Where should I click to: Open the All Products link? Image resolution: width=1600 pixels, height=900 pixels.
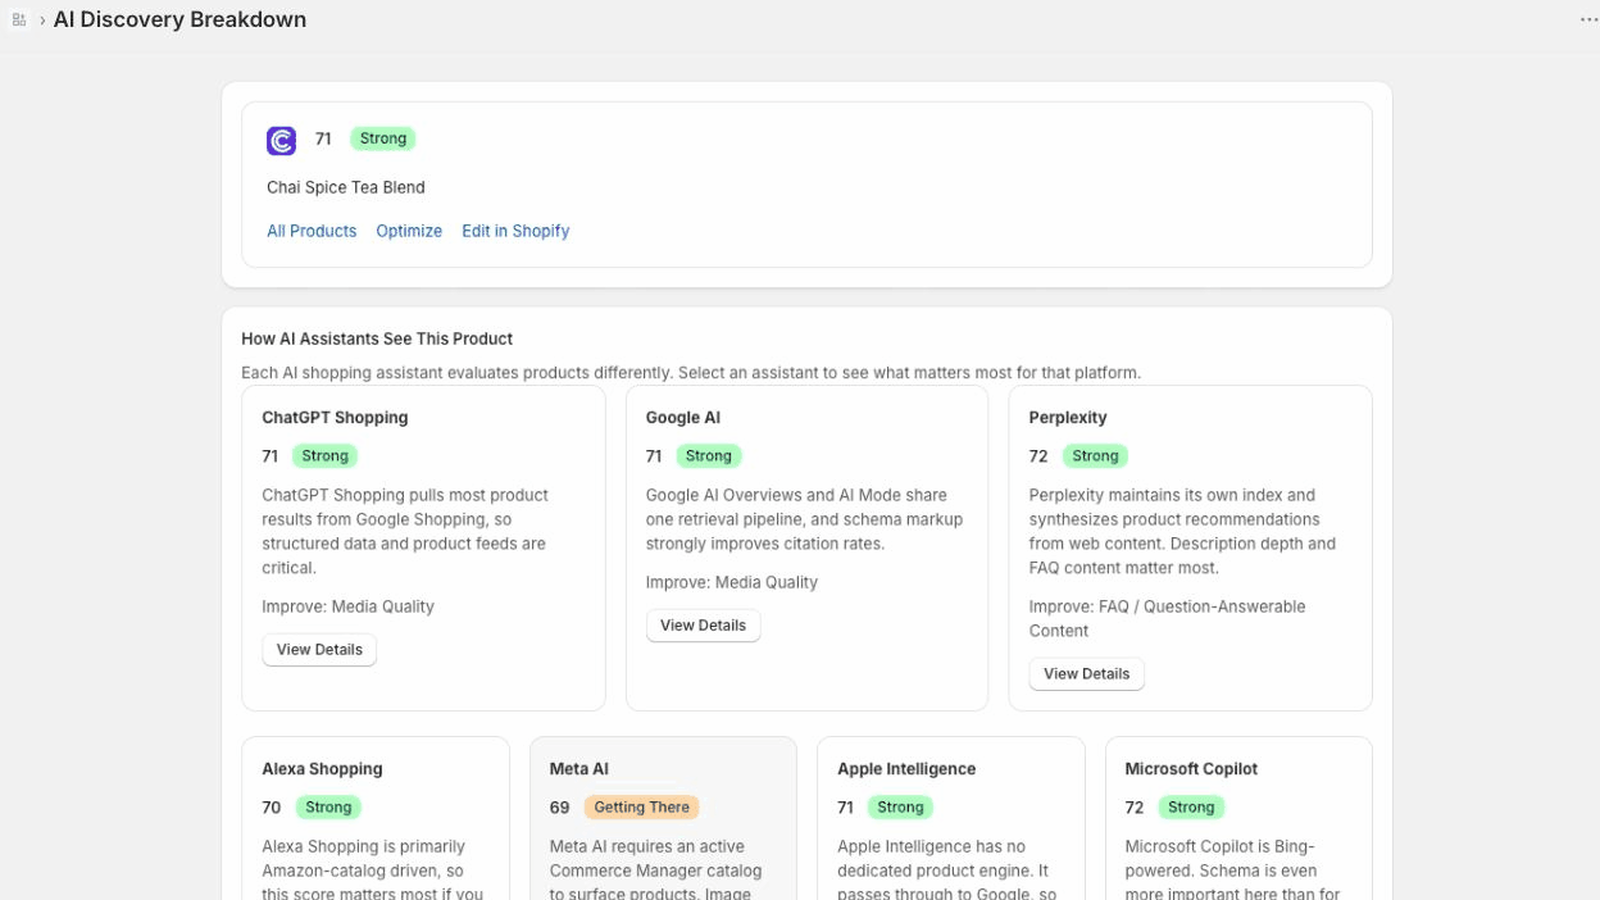point(311,231)
